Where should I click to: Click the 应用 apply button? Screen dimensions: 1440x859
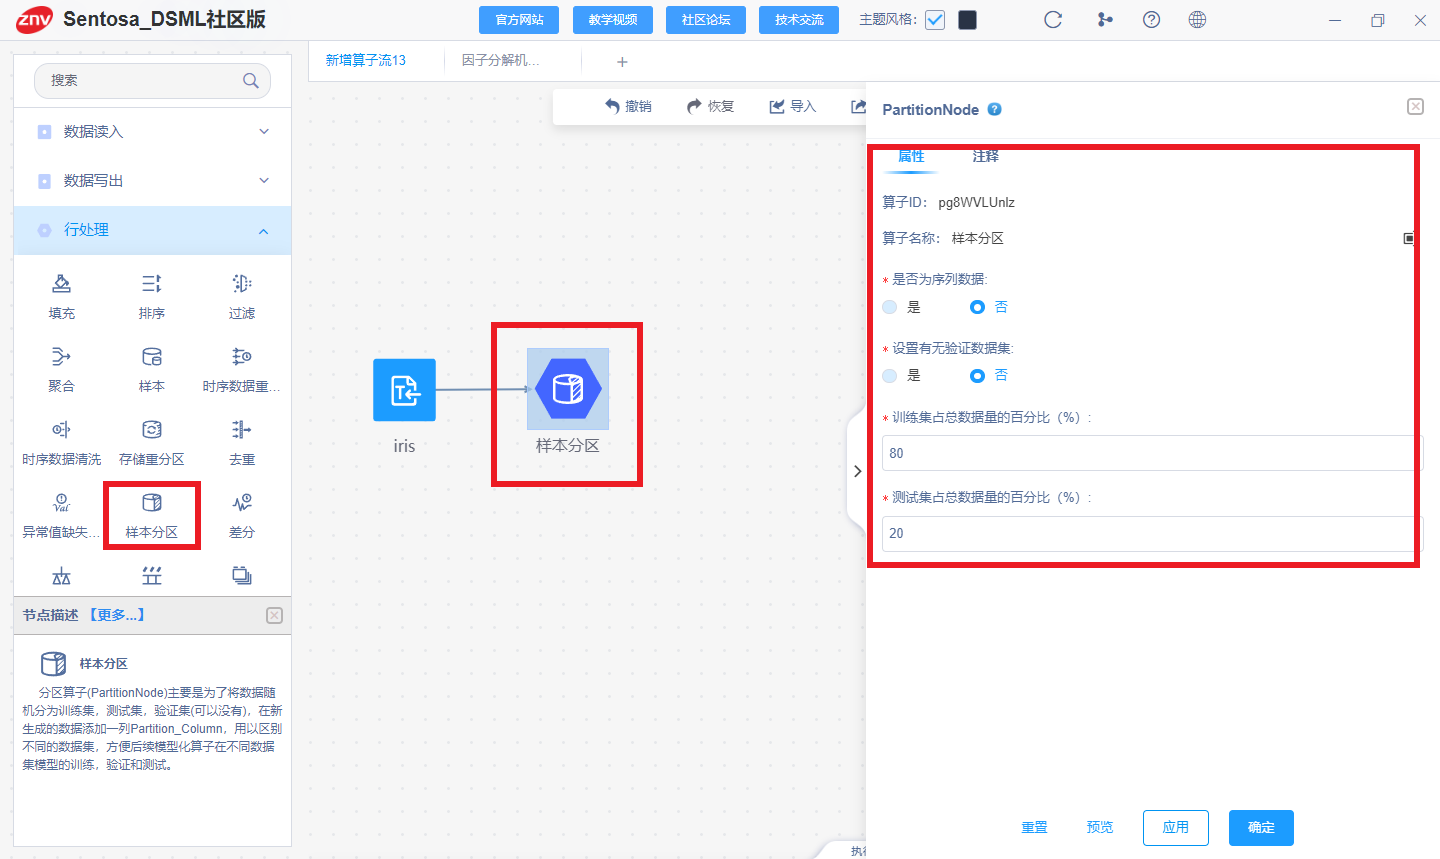coord(1176,828)
